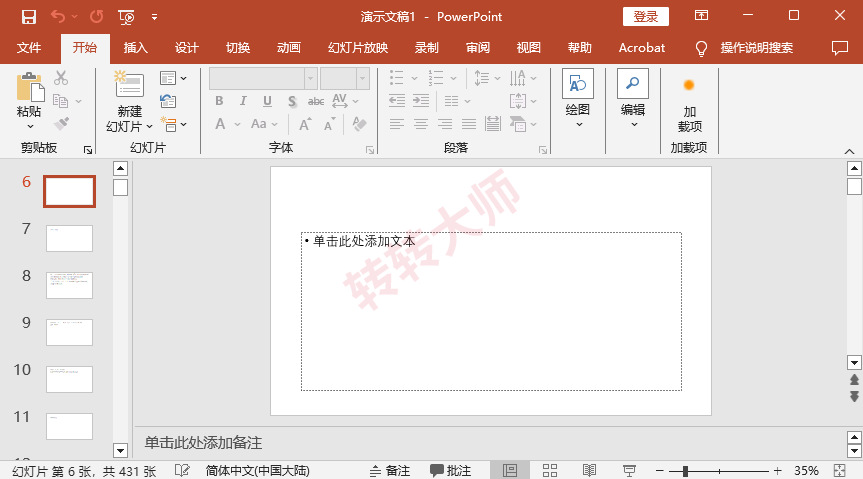Increase list indent level icon
This screenshot has width=863, height=479.
coord(421,101)
